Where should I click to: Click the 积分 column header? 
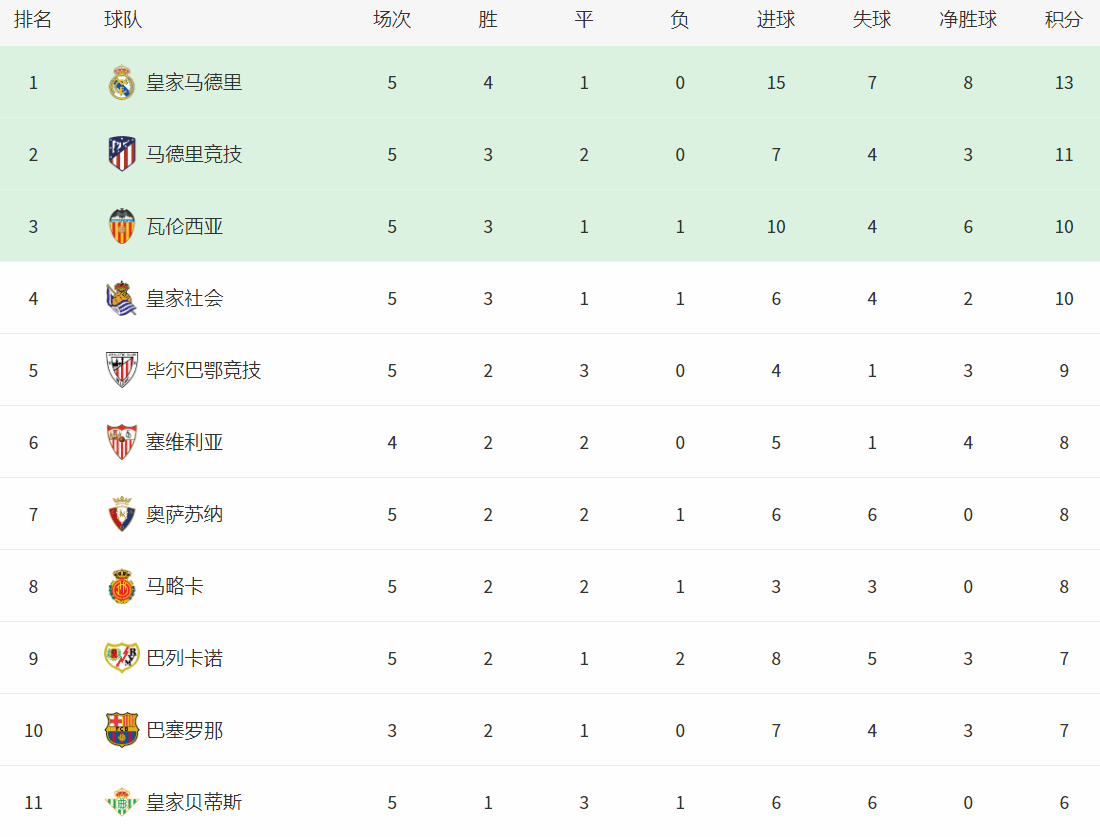[x=1064, y=20]
